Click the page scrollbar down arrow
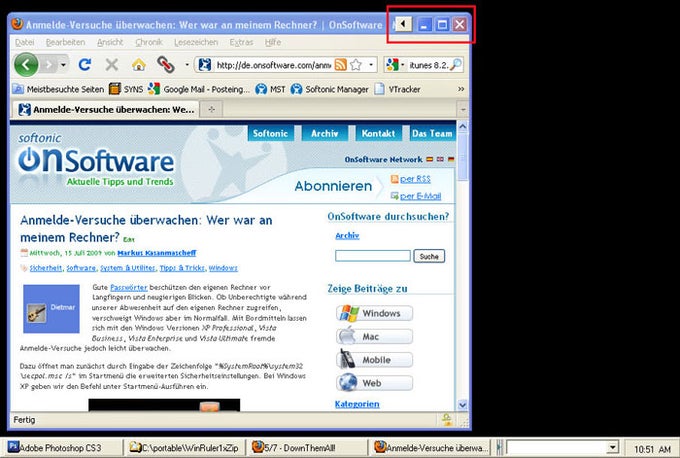The height and width of the screenshot is (458, 680). (x=463, y=405)
